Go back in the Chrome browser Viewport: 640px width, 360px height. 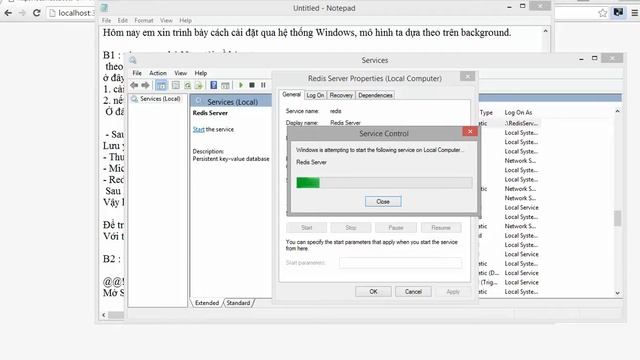8,13
